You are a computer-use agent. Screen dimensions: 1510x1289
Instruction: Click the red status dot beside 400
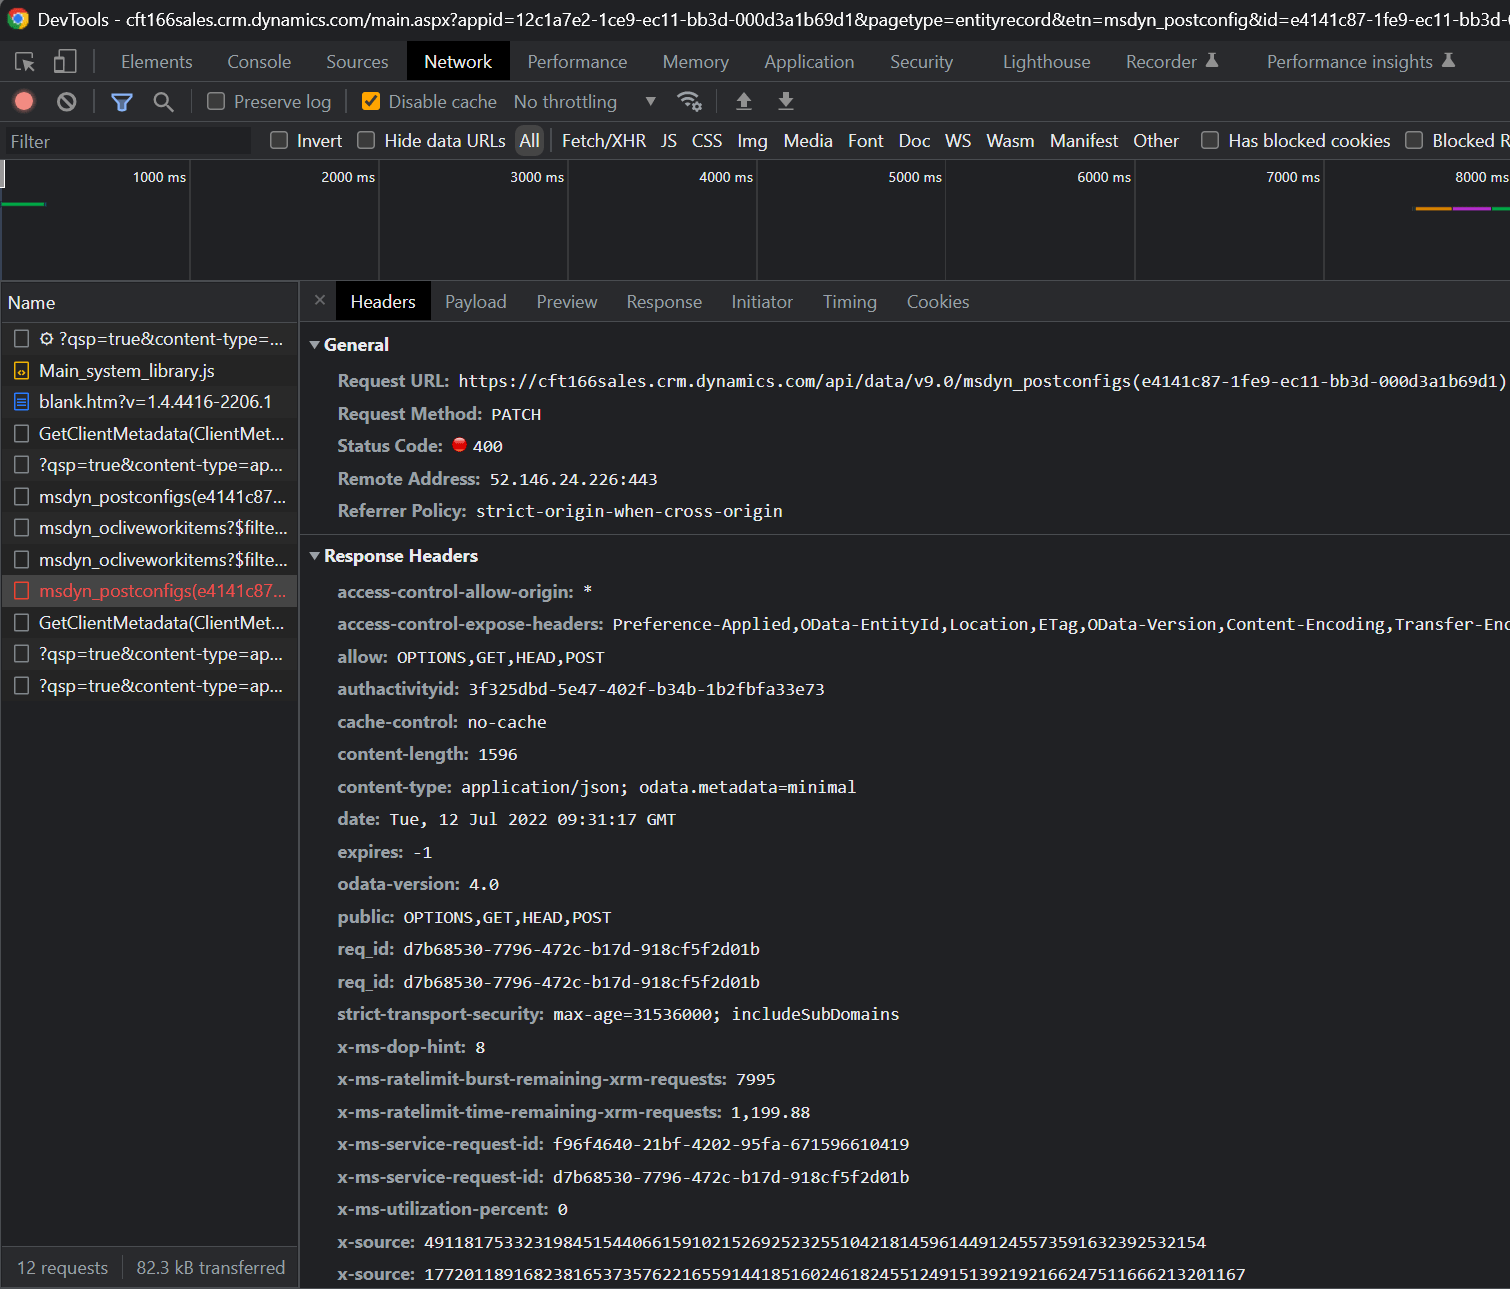tap(459, 445)
